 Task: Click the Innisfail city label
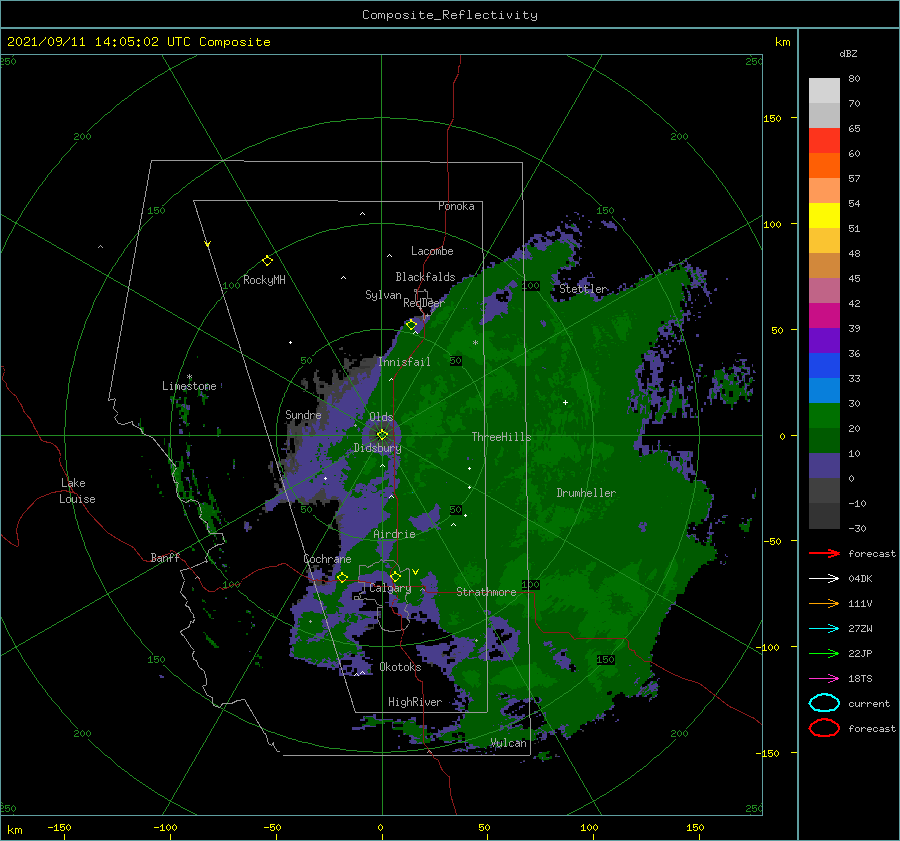click(x=404, y=362)
